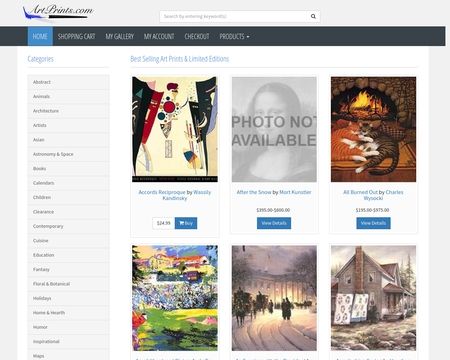Select the Humor category

tap(68, 327)
